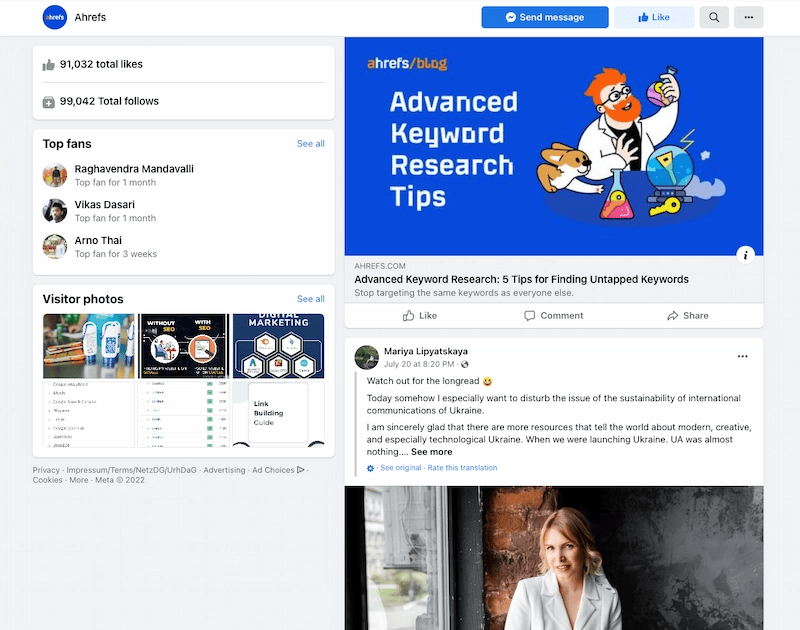Open the Without SEO With SEO photo
This screenshot has height=630, width=800.
[x=184, y=346]
